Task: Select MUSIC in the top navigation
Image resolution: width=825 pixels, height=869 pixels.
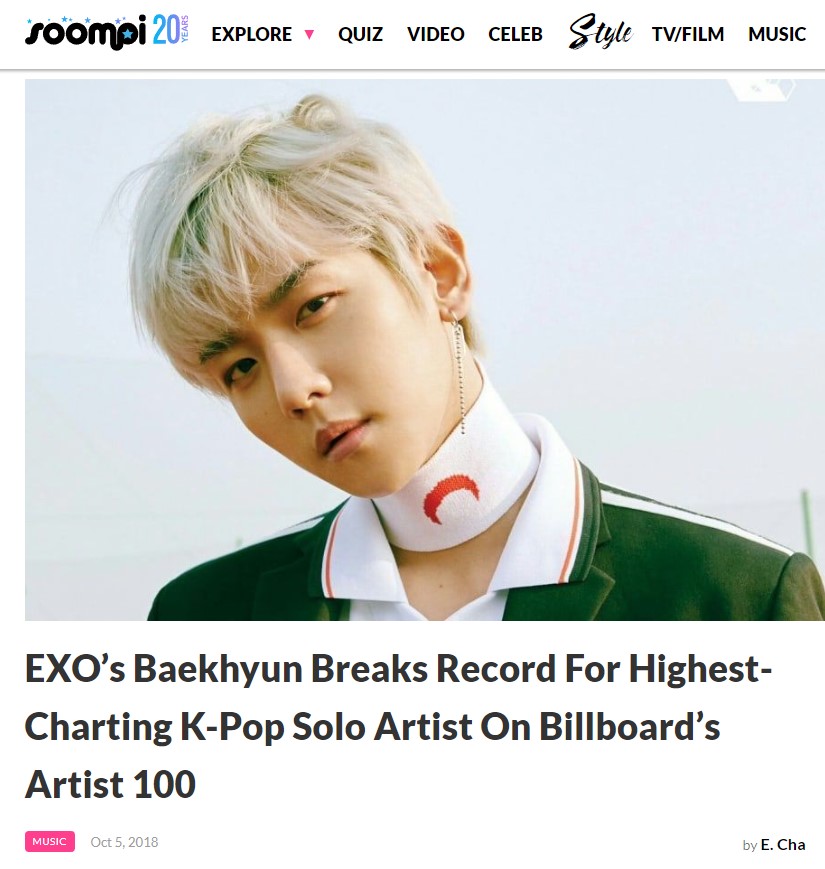Action: tap(777, 34)
